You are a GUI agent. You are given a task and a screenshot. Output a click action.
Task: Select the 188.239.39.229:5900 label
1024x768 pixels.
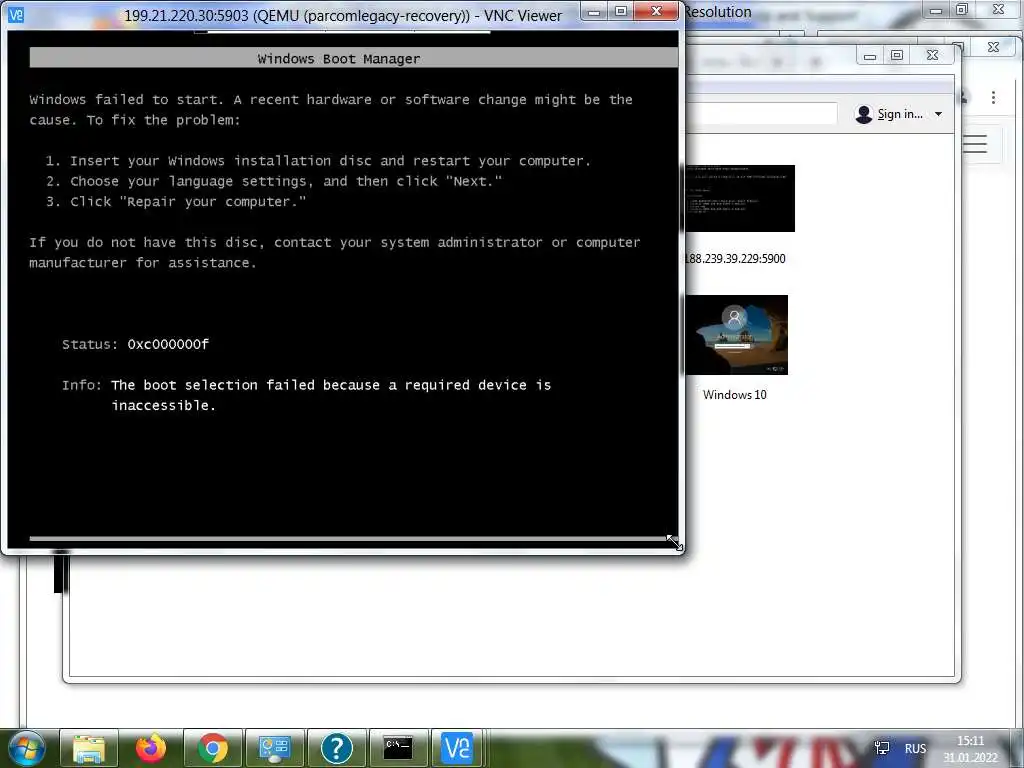735,259
